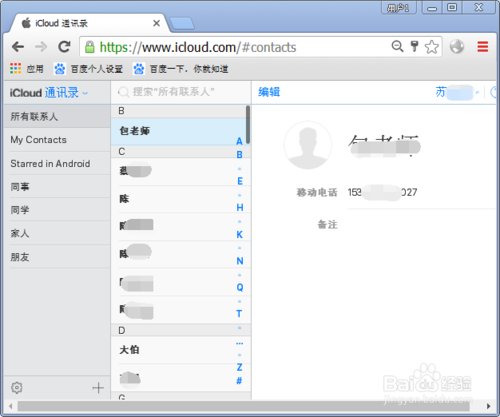500x417 pixels.
Task: Click the contact list vertical scrollbar thumb
Action: pos(248,125)
